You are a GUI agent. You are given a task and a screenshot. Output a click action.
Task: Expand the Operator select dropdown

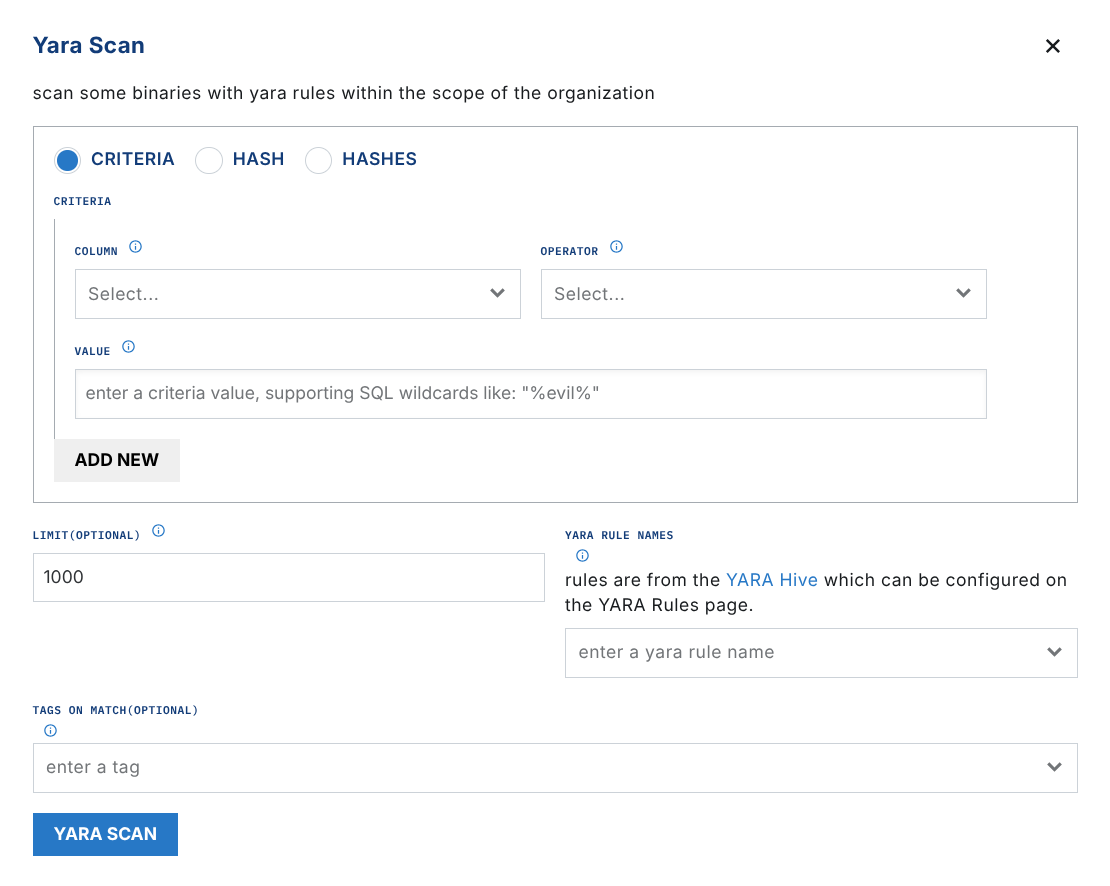coord(763,294)
